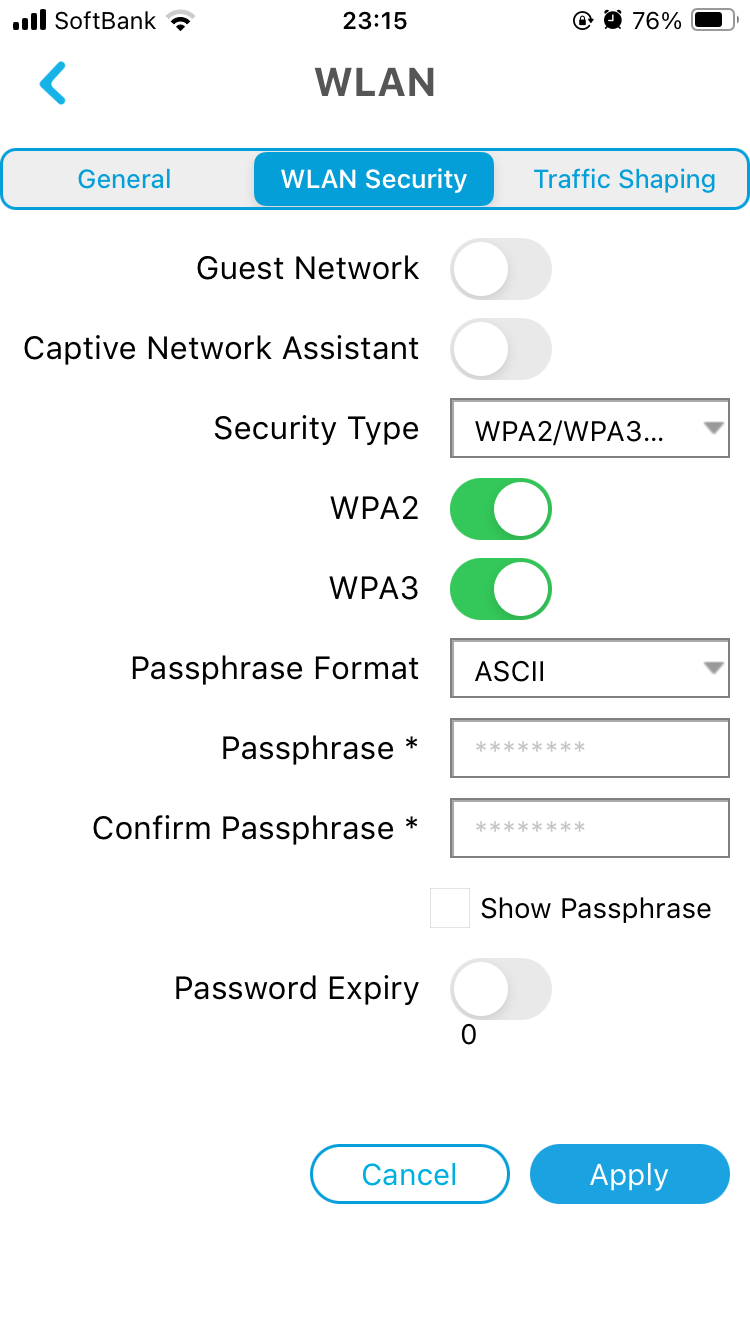Turn off the WPA3 switch

(501, 588)
